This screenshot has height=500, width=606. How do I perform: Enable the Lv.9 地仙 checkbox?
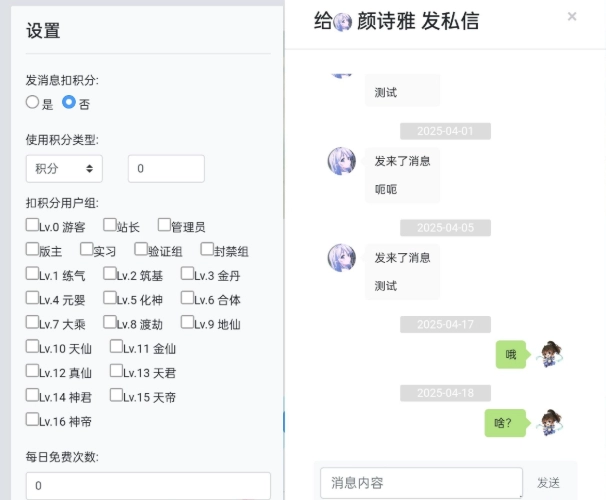pyautogui.click(x=187, y=322)
